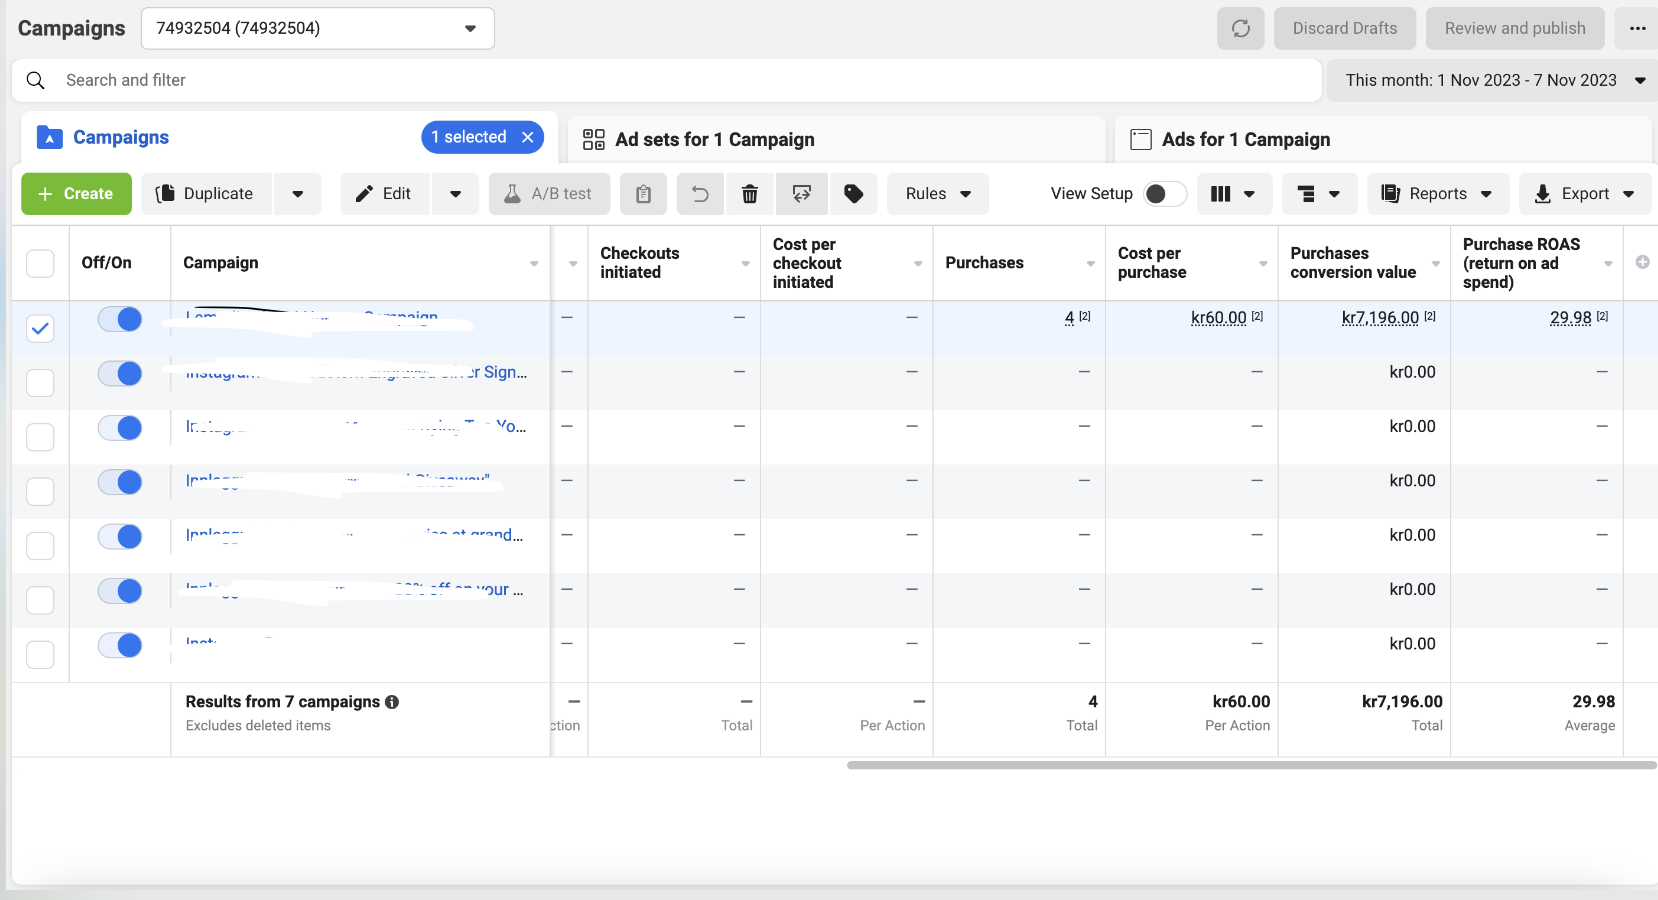
Task: Click the Discard Drafts button
Action: point(1345,28)
